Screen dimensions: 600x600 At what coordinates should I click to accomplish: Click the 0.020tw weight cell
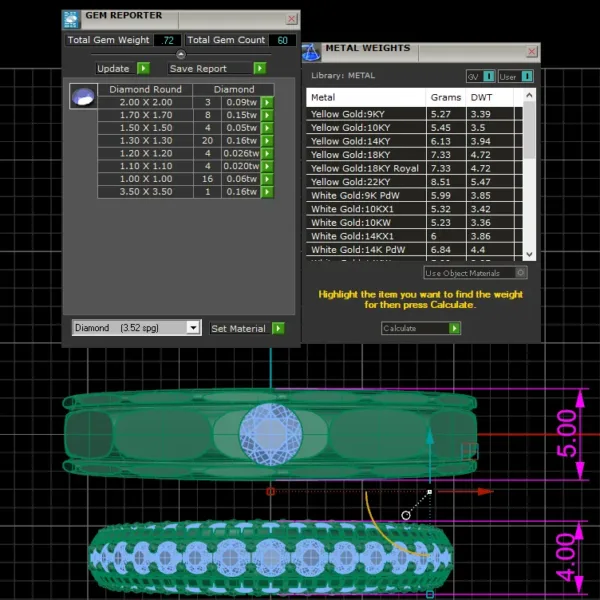click(x=241, y=166)
